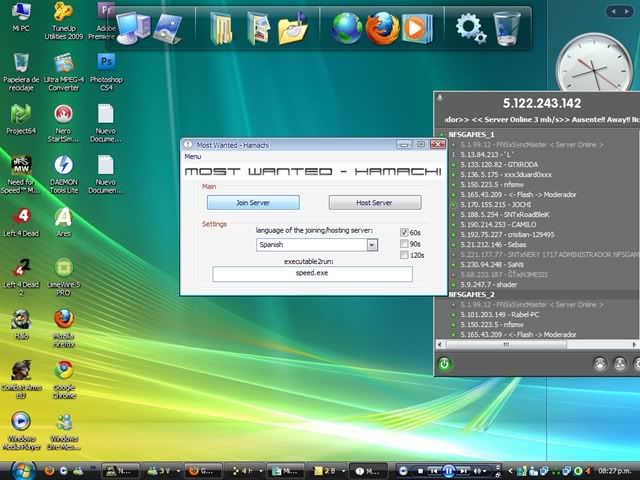Open LimeWire 5 PRO desktop icon
This screenshot has width=640, height=480.
[64, 277]
